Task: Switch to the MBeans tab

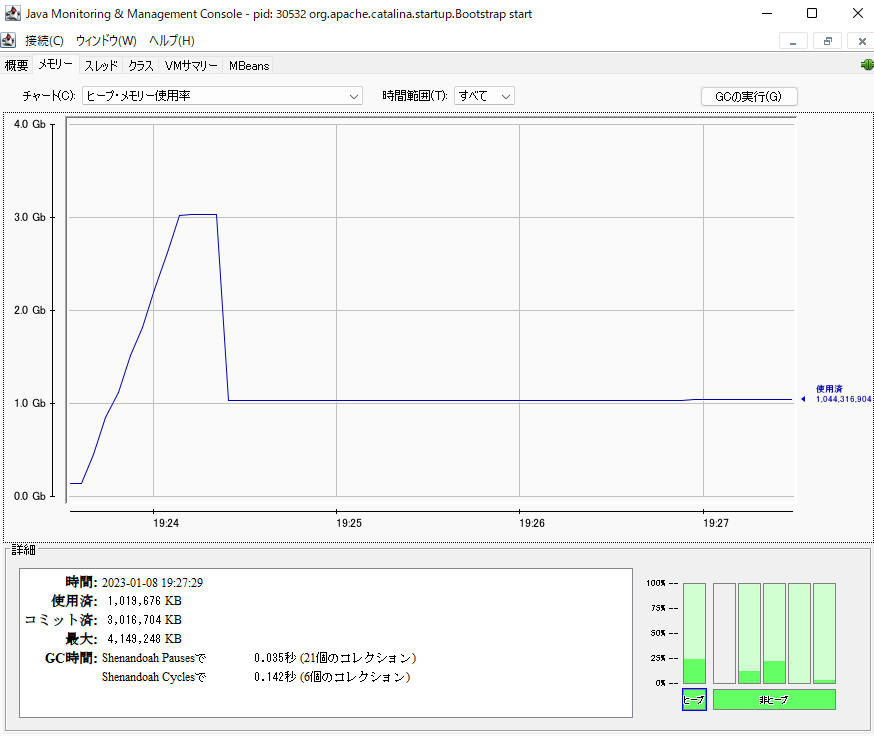Action: tap(248, 65)
